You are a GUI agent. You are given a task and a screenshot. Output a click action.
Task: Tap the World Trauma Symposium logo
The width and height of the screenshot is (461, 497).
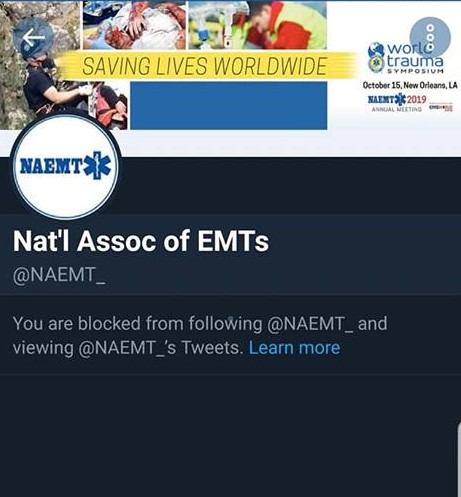(406, 57)
